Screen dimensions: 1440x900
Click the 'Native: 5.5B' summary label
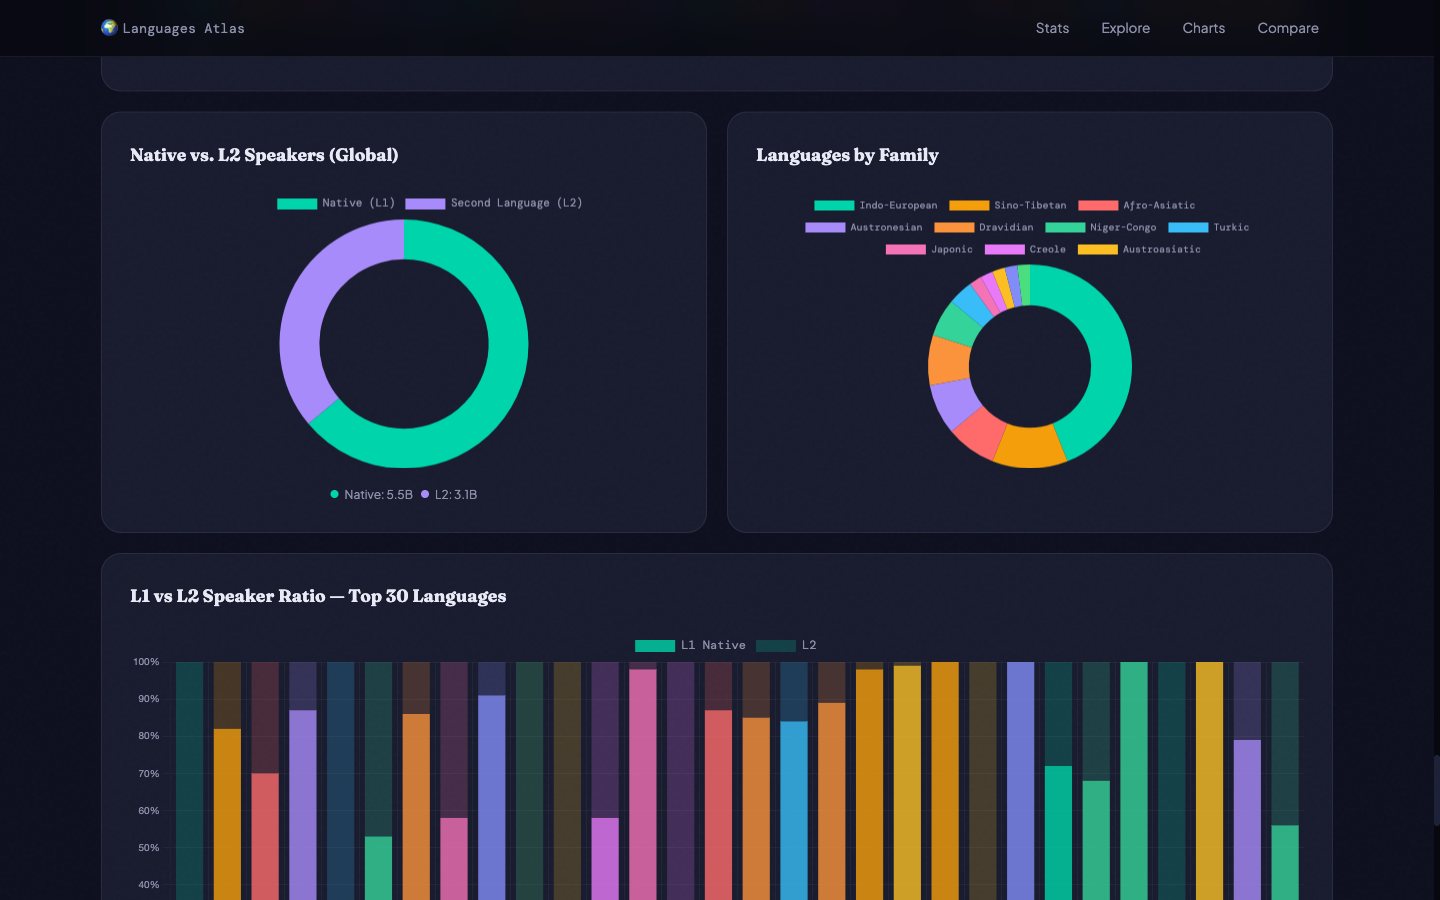point(371,494)
